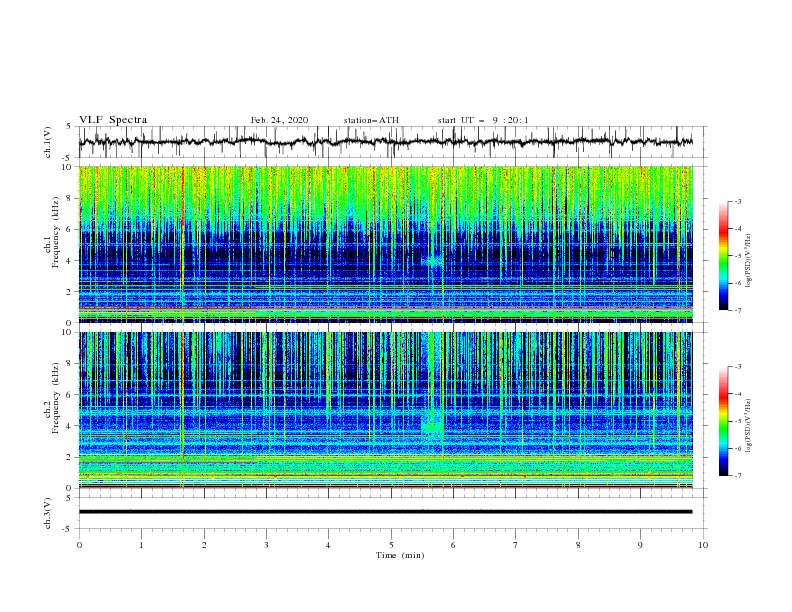The image size is (792, 612).
Task: Click the ch.3 voltage trace strip
Action: coord(385,512)
